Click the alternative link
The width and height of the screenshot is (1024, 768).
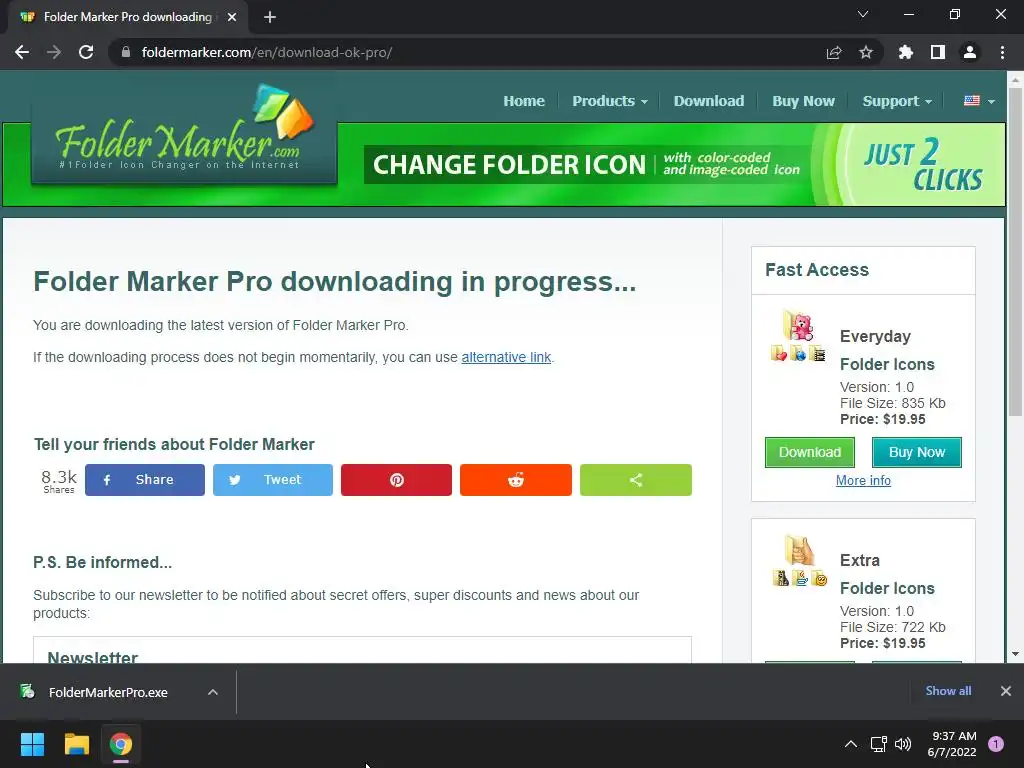point(506,357)
